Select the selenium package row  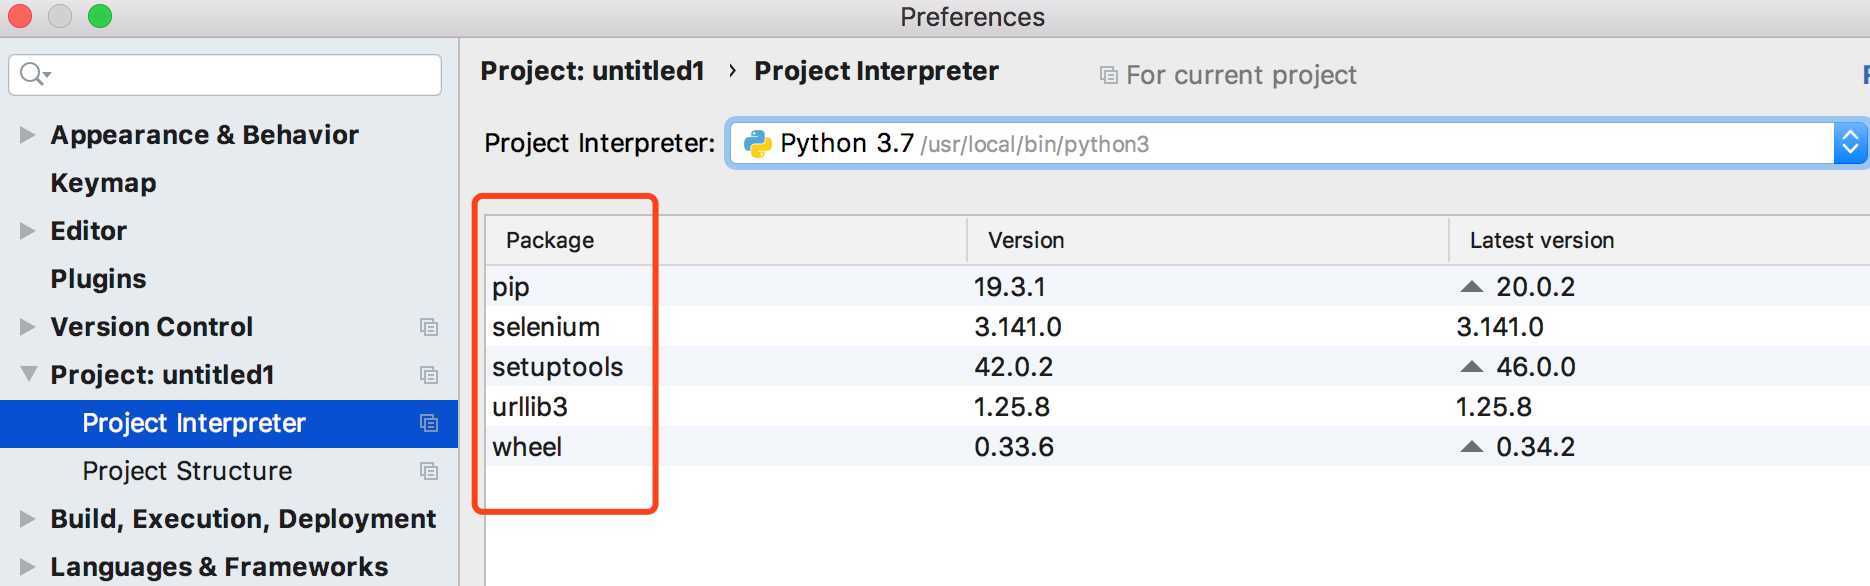(x=1178, y=326)
